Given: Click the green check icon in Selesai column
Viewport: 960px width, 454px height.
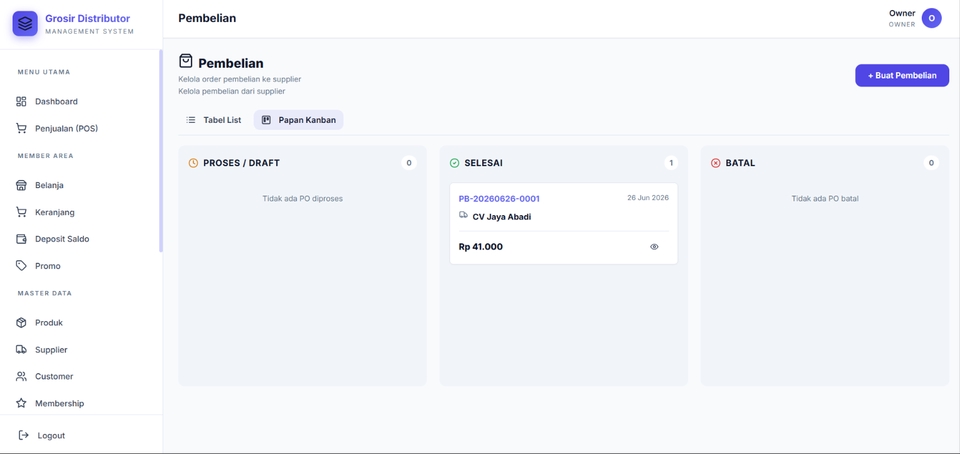Looking at the screenshot, I should (454, 163).
